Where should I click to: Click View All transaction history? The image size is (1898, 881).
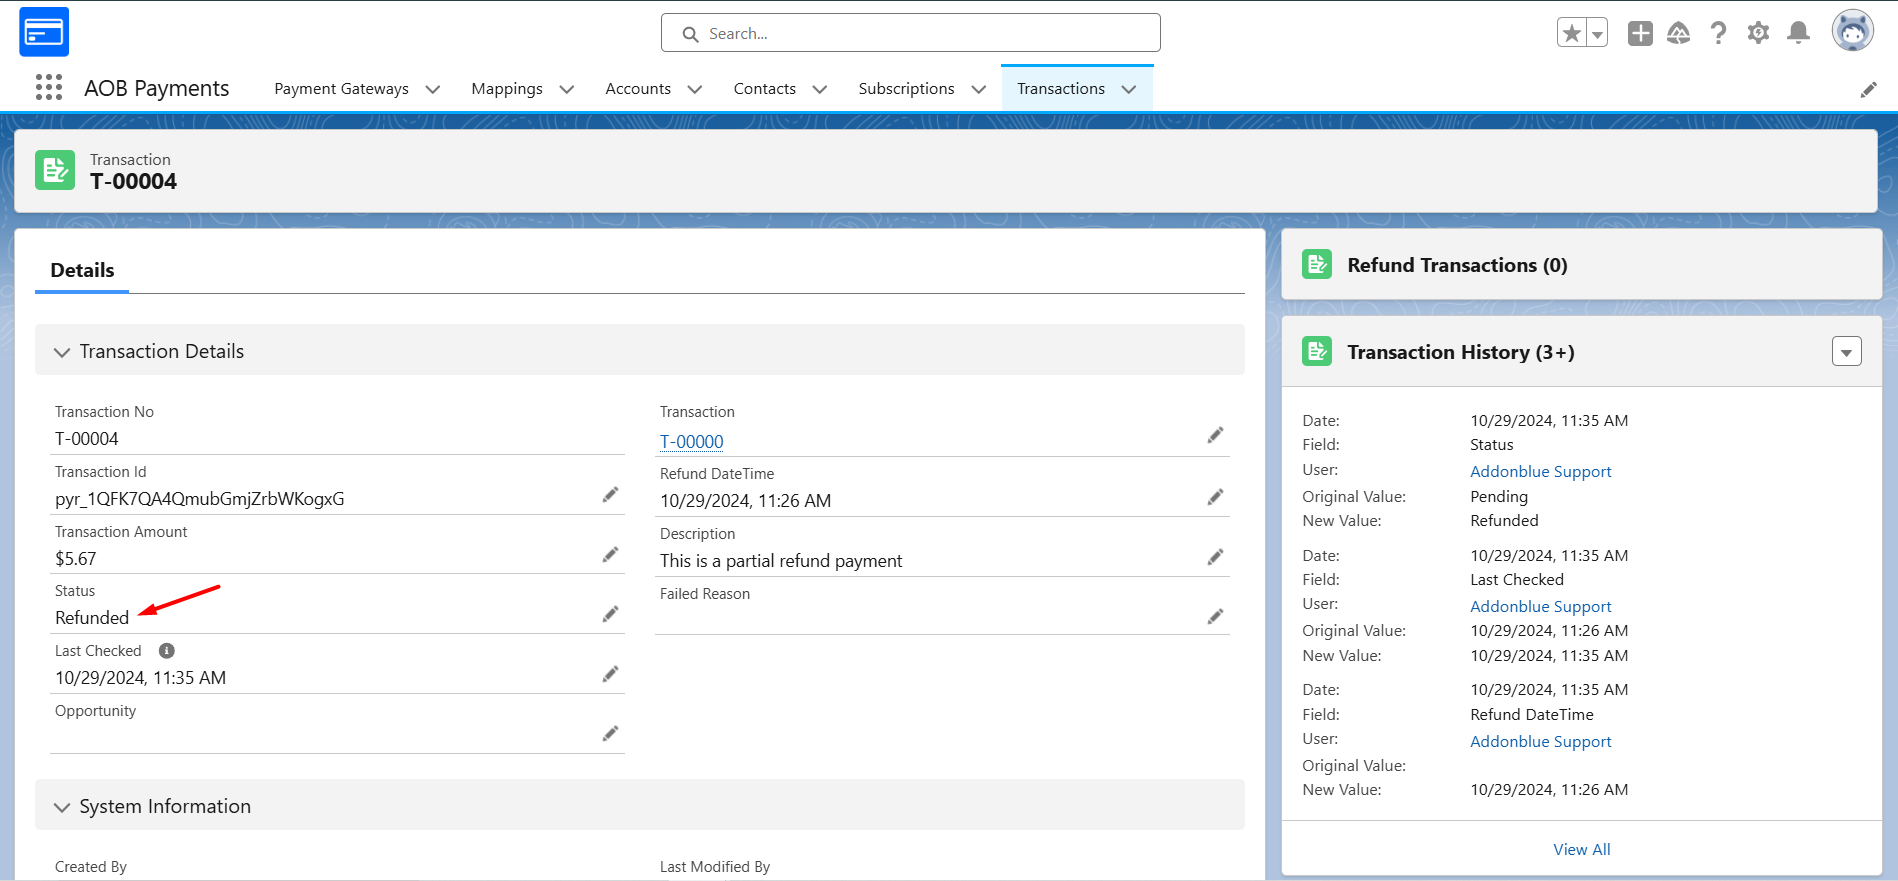tap(1581, 849)
